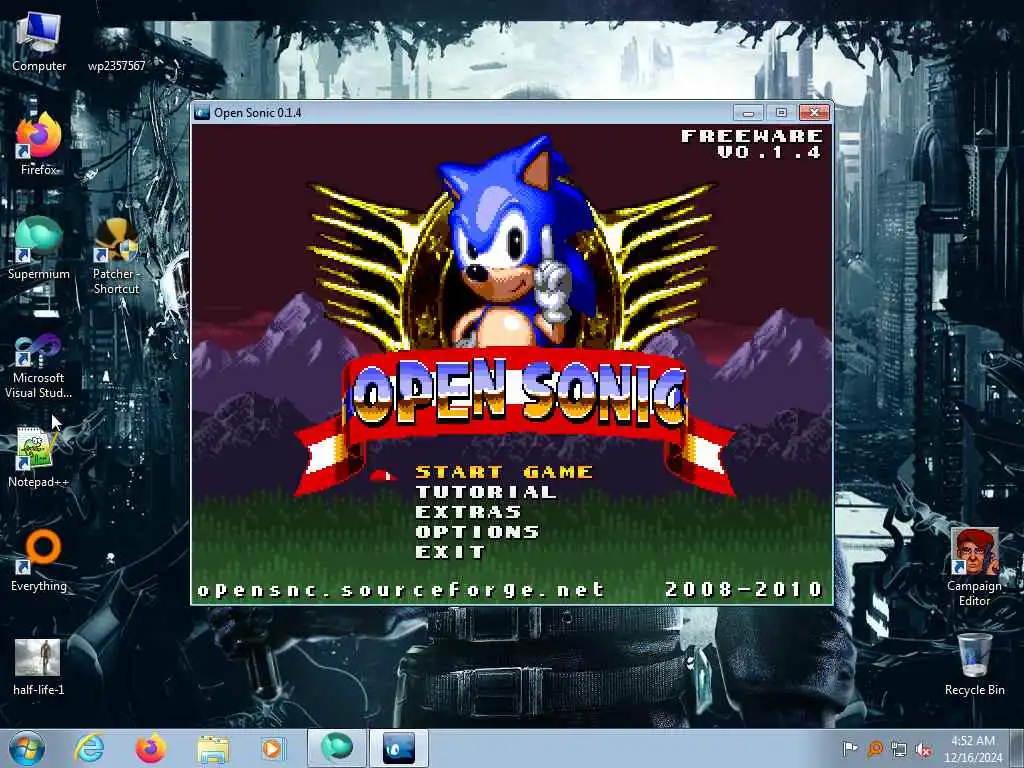The image size is (1024, 768).
Task: Open the Windows Start menu
Action: [27, 748]
